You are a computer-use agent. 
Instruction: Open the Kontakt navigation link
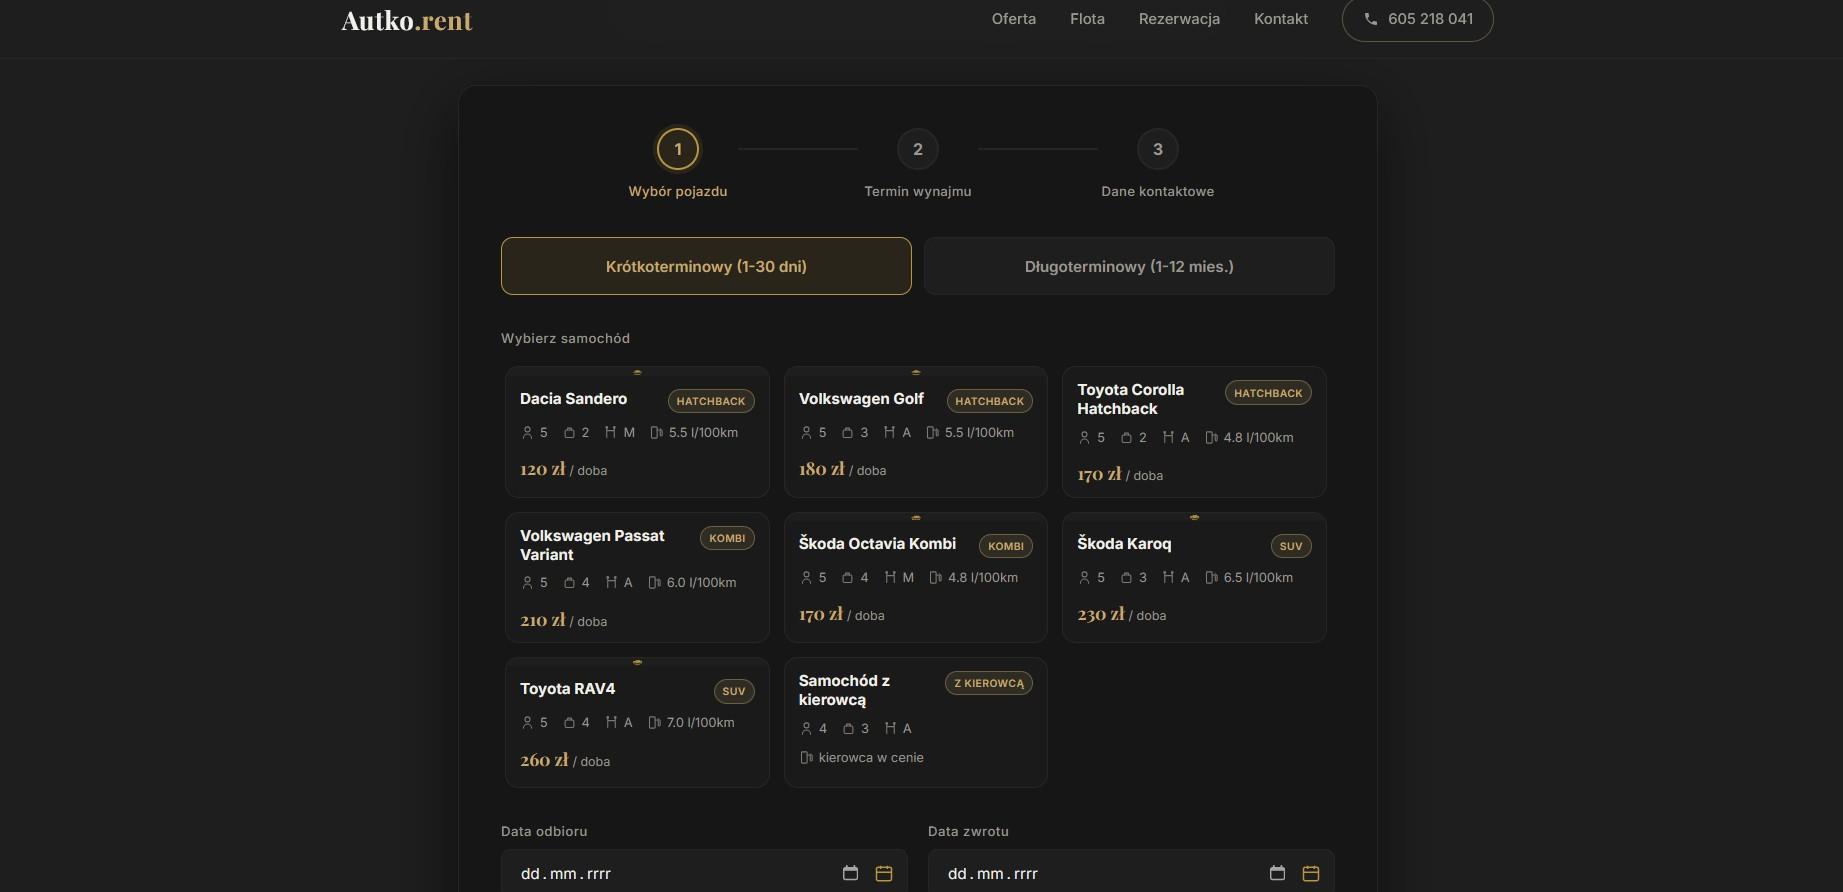pos(1281,19)
